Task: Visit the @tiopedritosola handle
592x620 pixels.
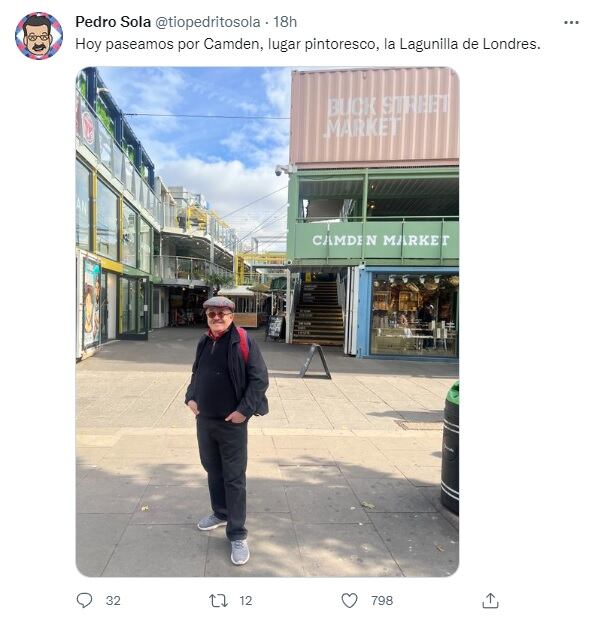Action: point(208,22)
